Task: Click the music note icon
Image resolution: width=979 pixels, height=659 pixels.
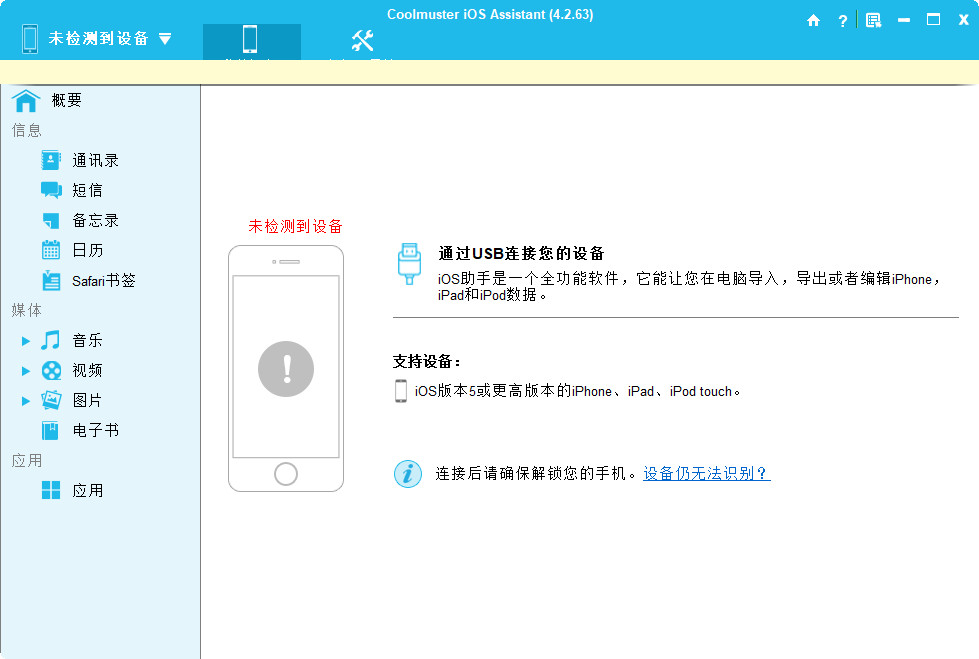Action: click(x=51, y=340)
